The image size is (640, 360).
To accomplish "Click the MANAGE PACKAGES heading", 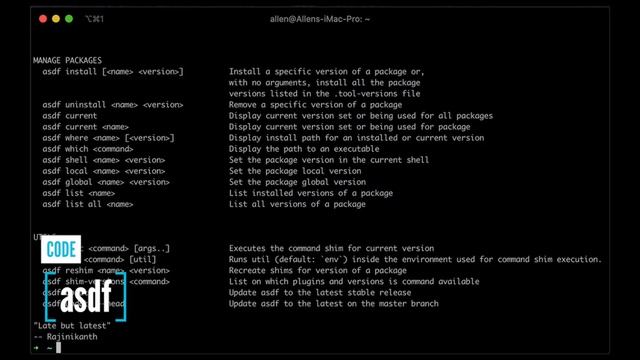I will tap(67, 60).
